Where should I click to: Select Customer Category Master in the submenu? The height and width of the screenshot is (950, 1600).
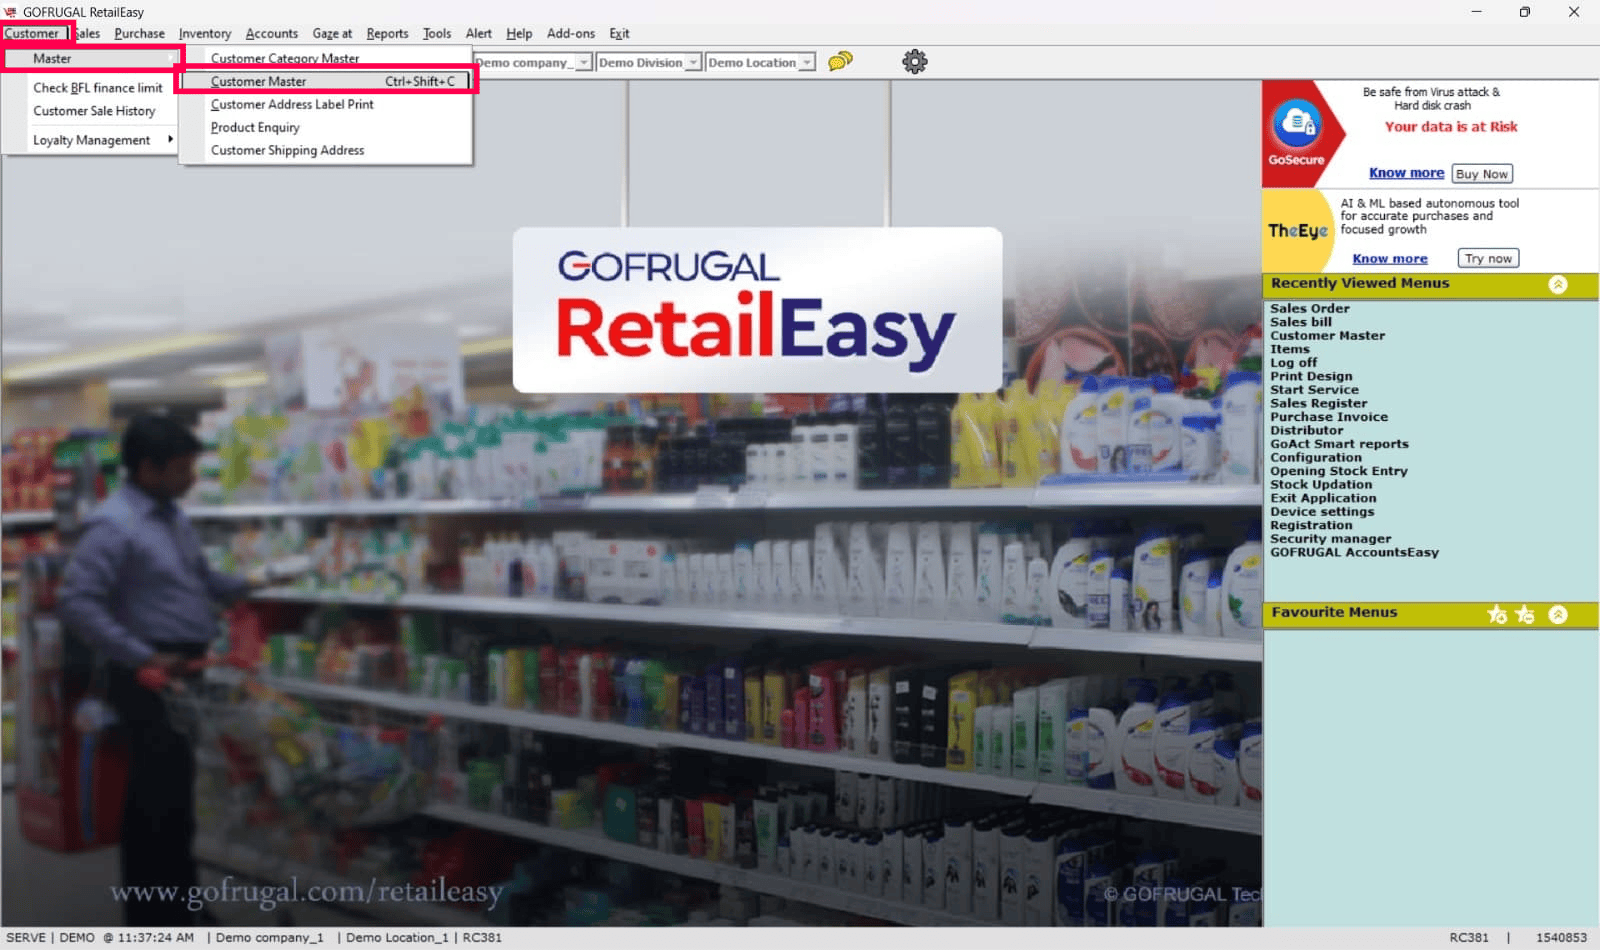(x=285, y=58)
